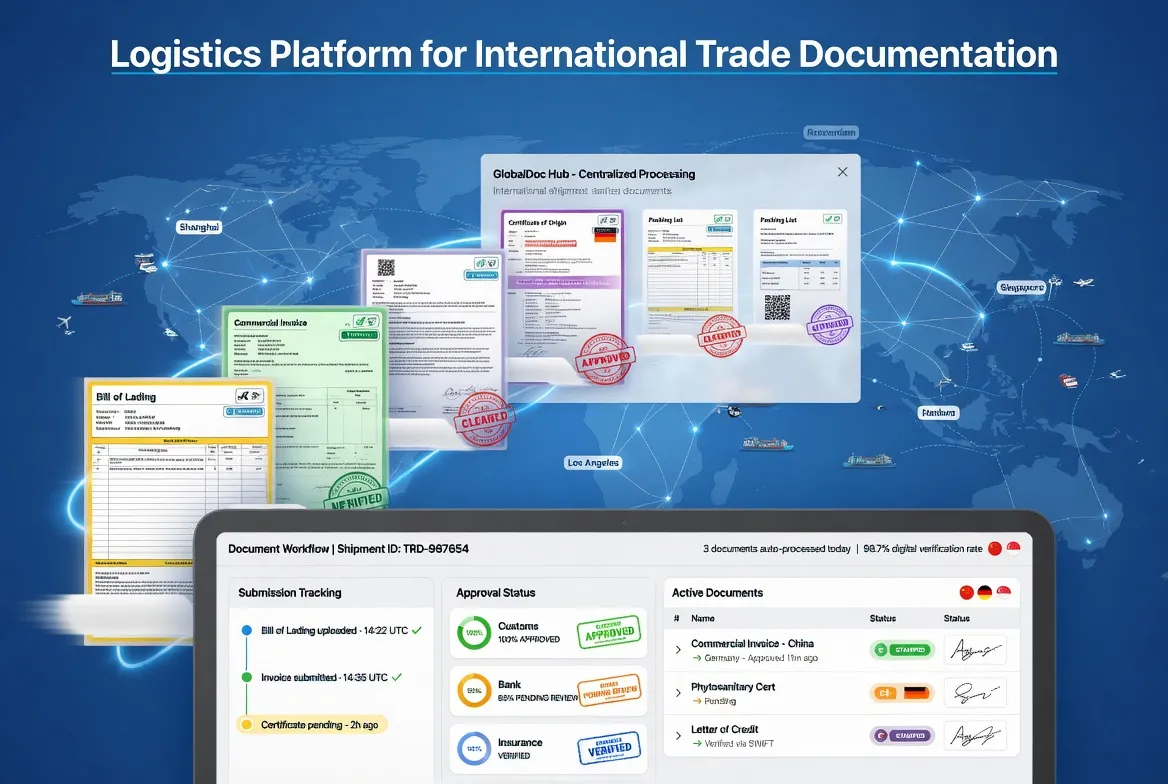Open the Approval Status panel
Viewport: 1168px width, 784px height.
(x=494, y=592)
